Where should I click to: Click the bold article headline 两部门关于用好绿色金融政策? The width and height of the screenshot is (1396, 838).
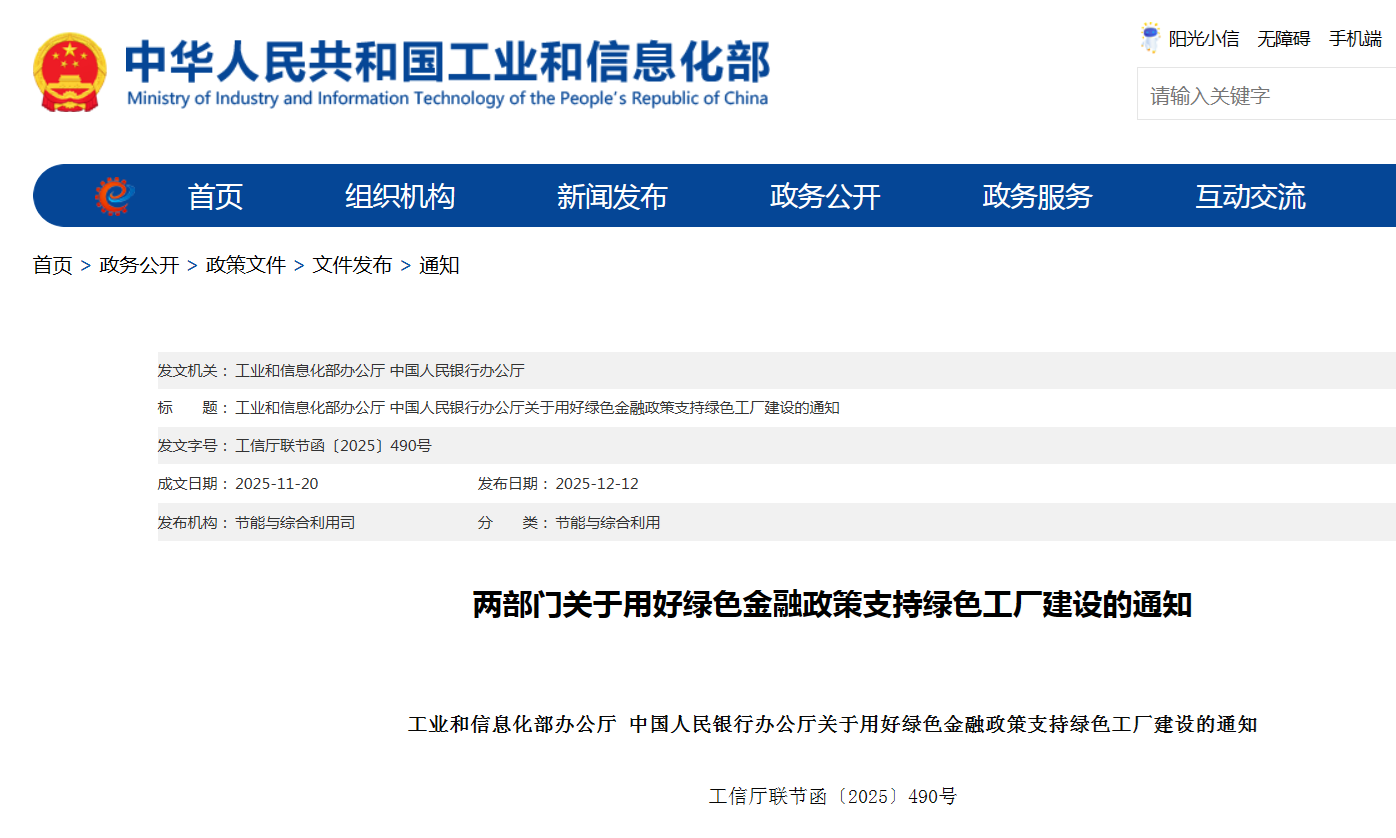(x=832, y=605)
